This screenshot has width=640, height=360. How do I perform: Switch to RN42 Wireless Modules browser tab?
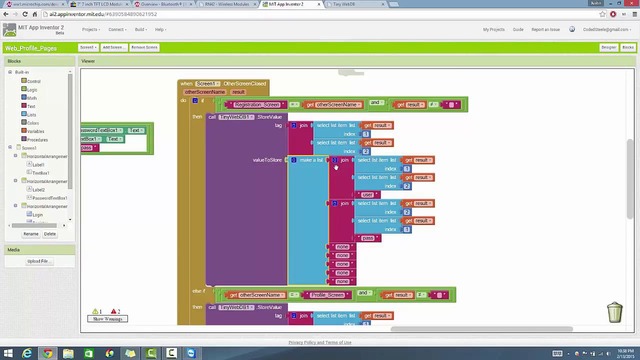click(227, 4)
